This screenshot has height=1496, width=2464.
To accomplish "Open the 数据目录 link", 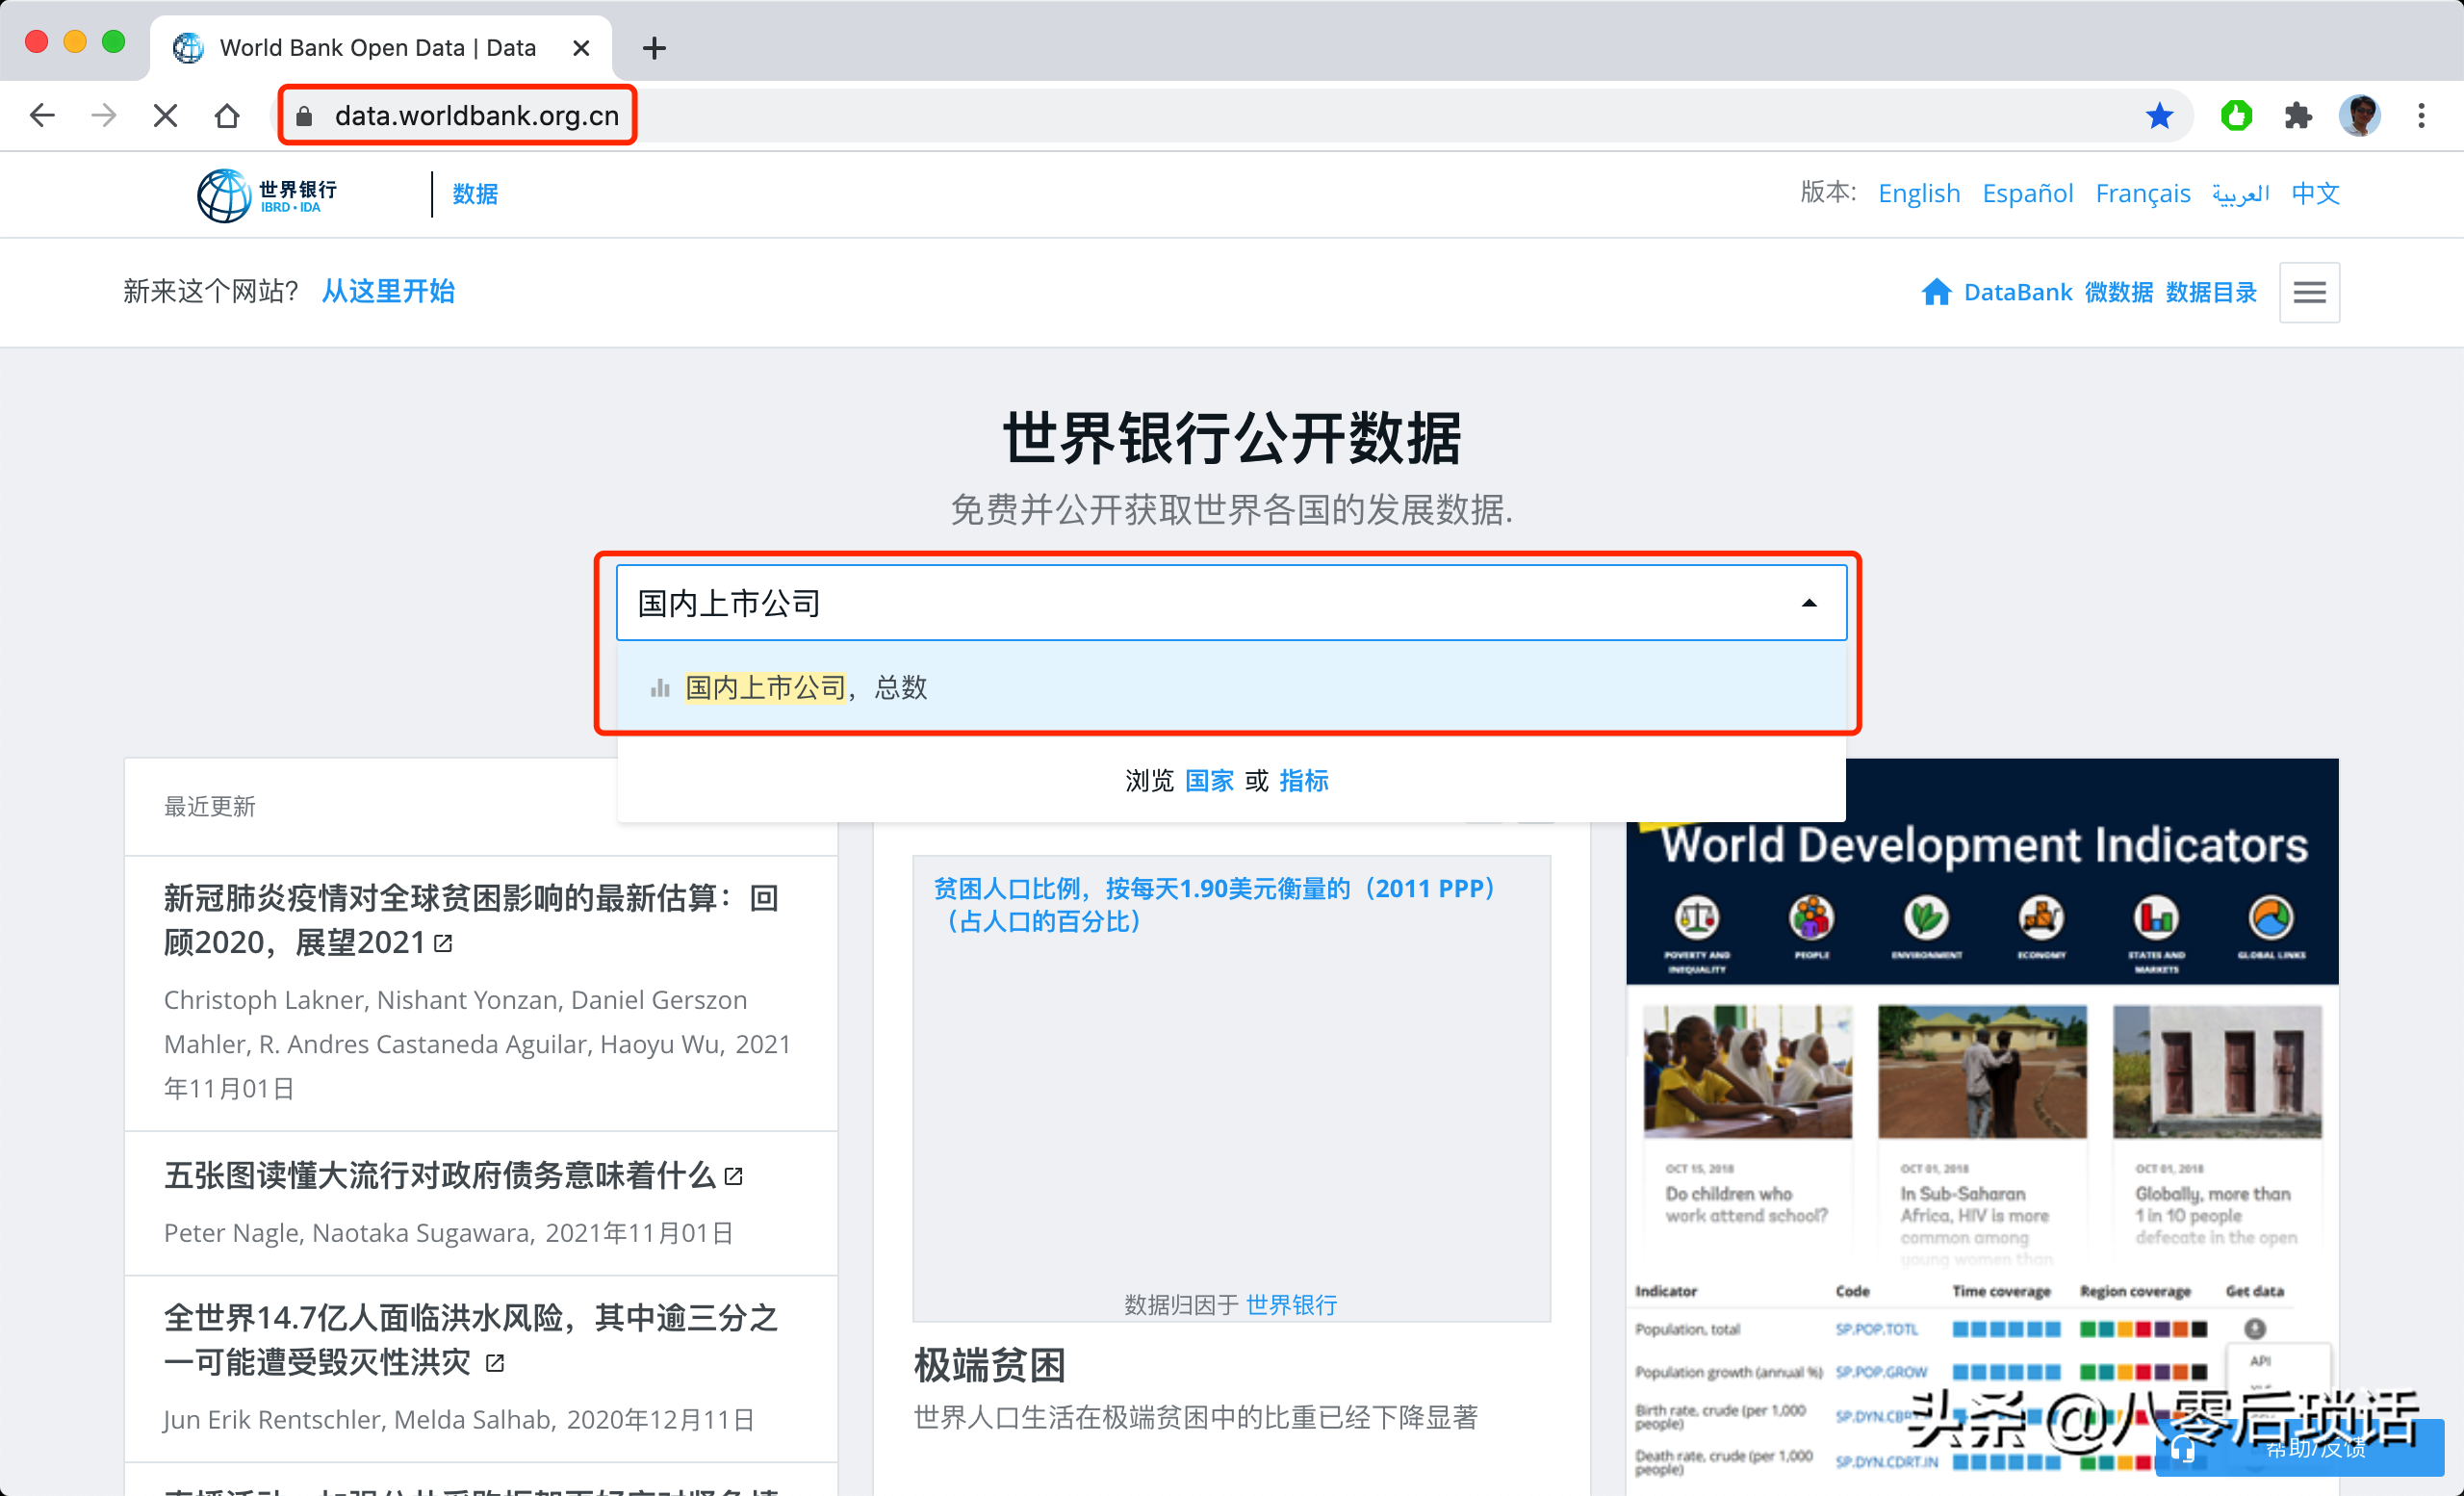I will click(x=2211, y=292).
